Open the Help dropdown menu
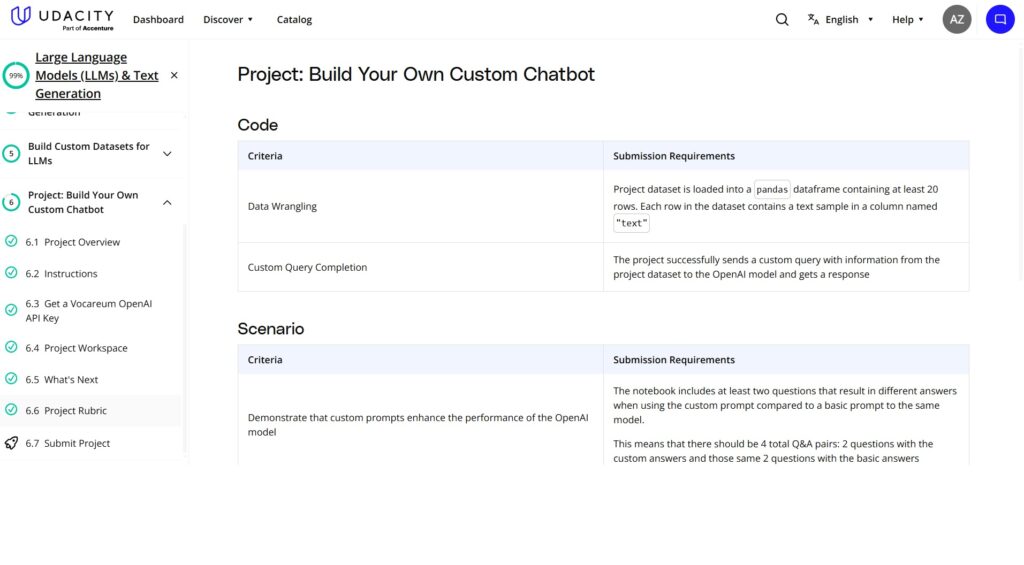This screenshot has height=565, width=1024. click(908, 20)
